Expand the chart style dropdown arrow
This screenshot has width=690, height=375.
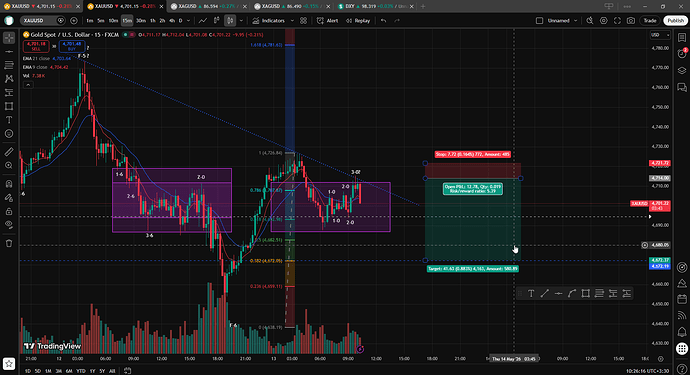tap(241, 21)
